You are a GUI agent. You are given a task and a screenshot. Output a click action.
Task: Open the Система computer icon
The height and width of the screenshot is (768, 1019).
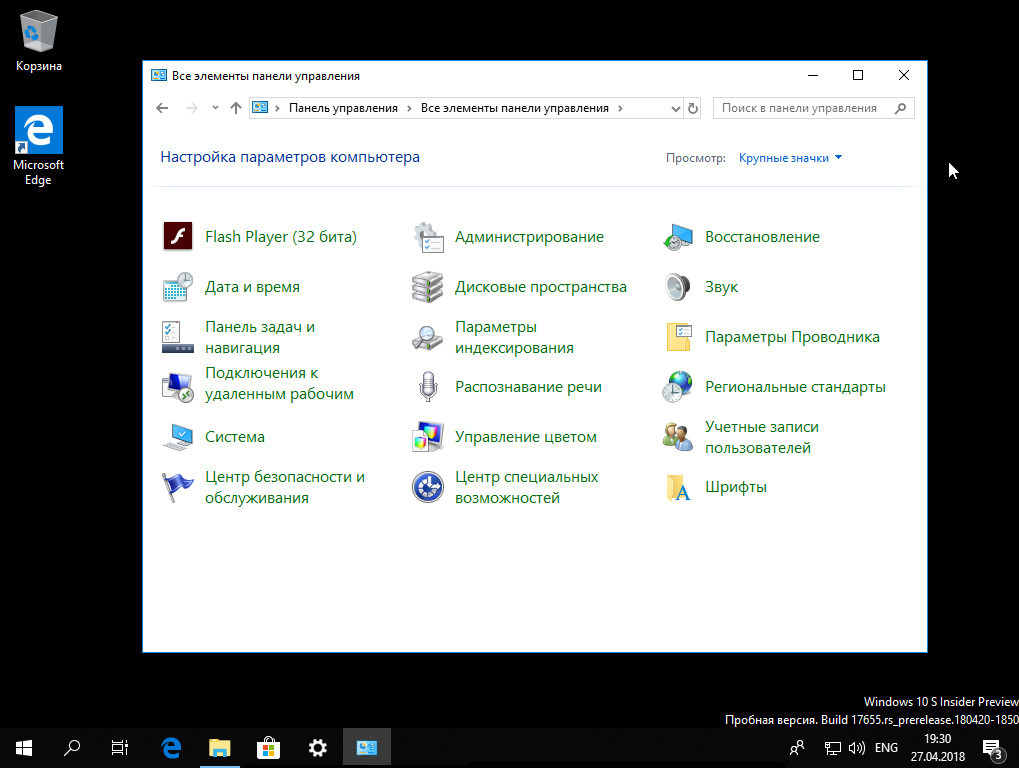pyautogui.click(x=177, y=437)
